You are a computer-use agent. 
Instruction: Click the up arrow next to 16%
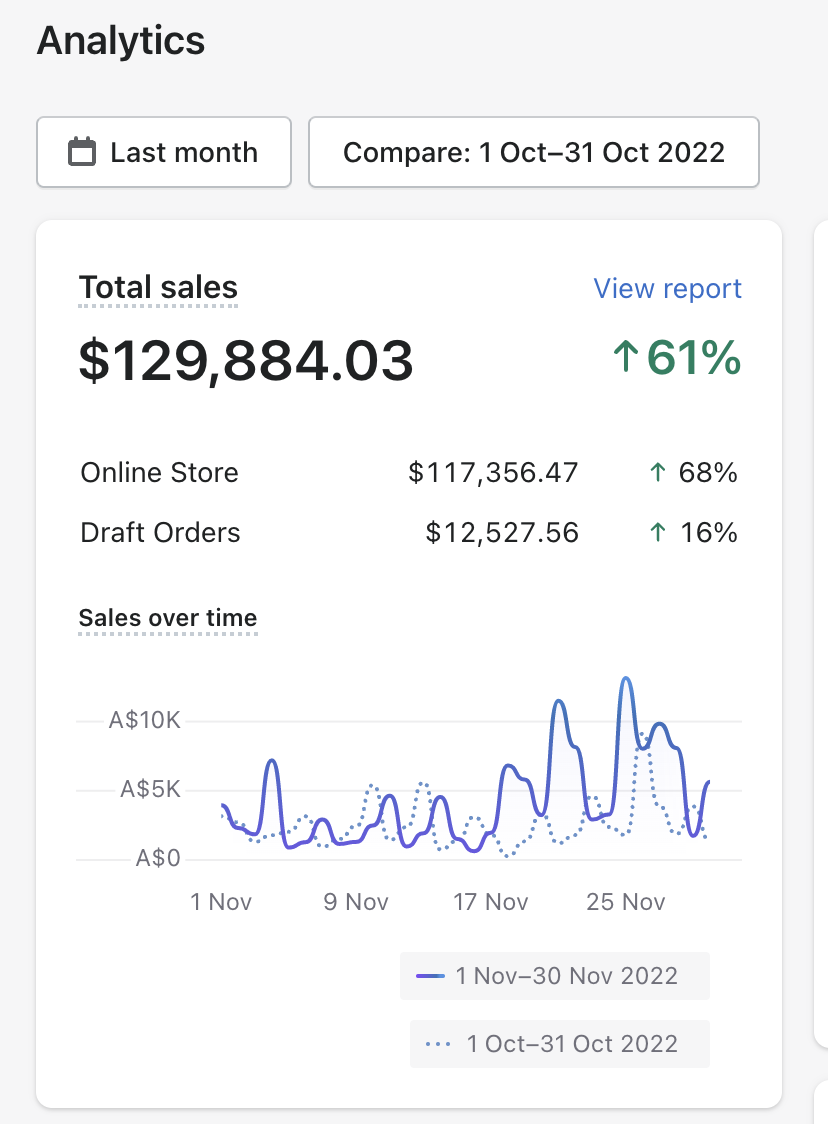[657, 533]
